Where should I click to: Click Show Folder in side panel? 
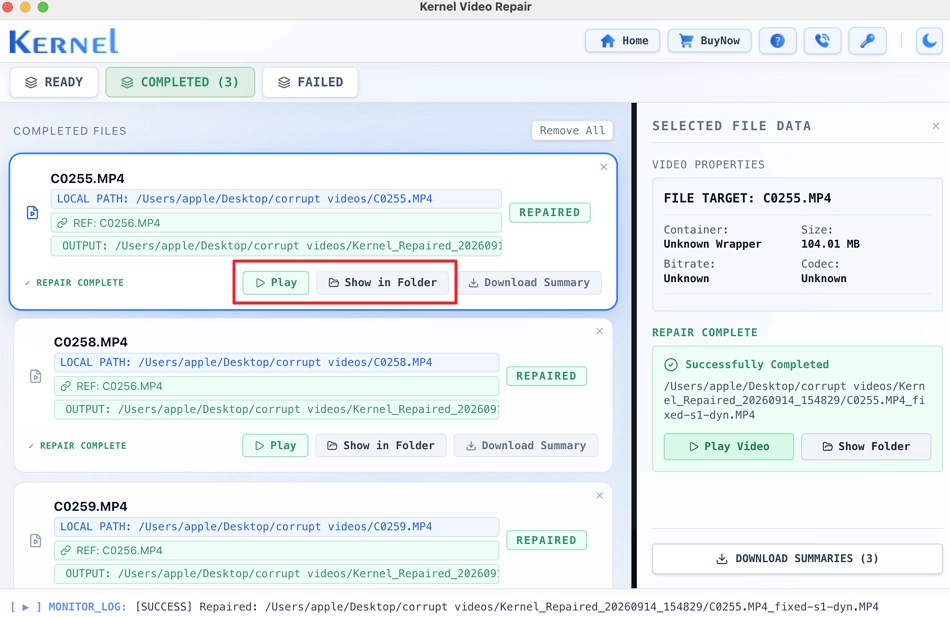pos(866,447)
